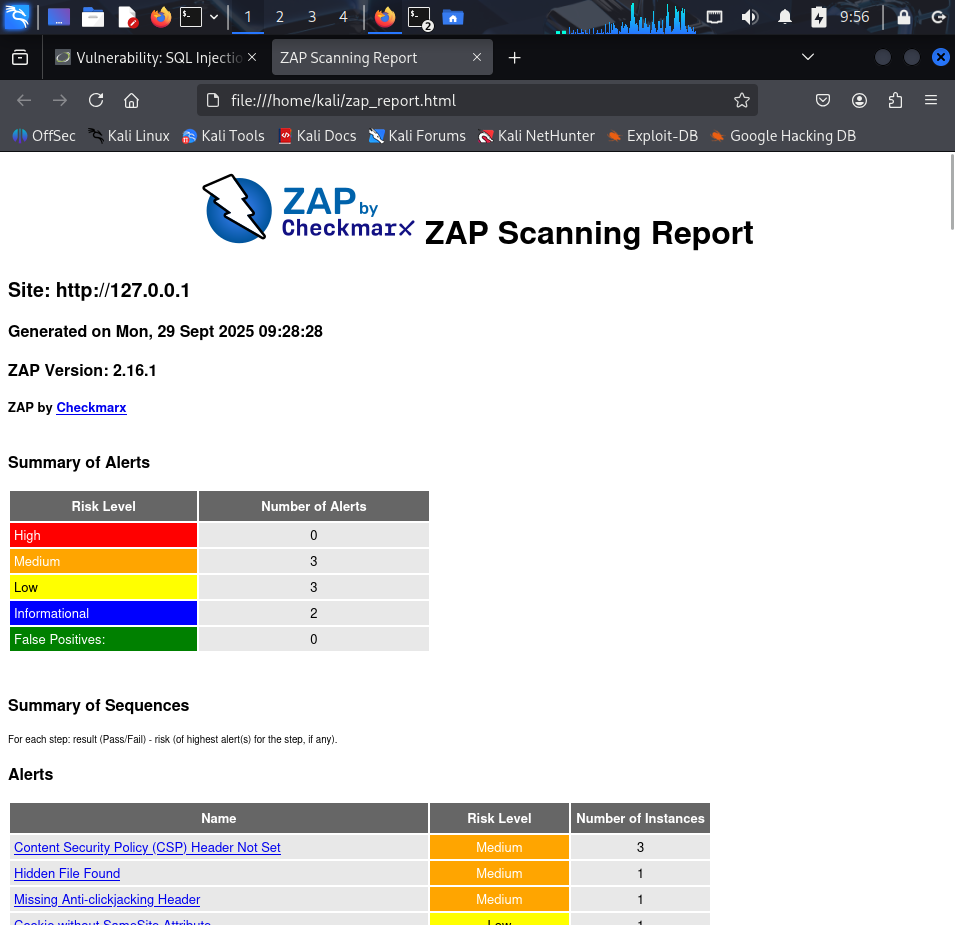Screen dimensions: 955x925
Task: Click the red High risk level cell
Action: click(104, 535)
